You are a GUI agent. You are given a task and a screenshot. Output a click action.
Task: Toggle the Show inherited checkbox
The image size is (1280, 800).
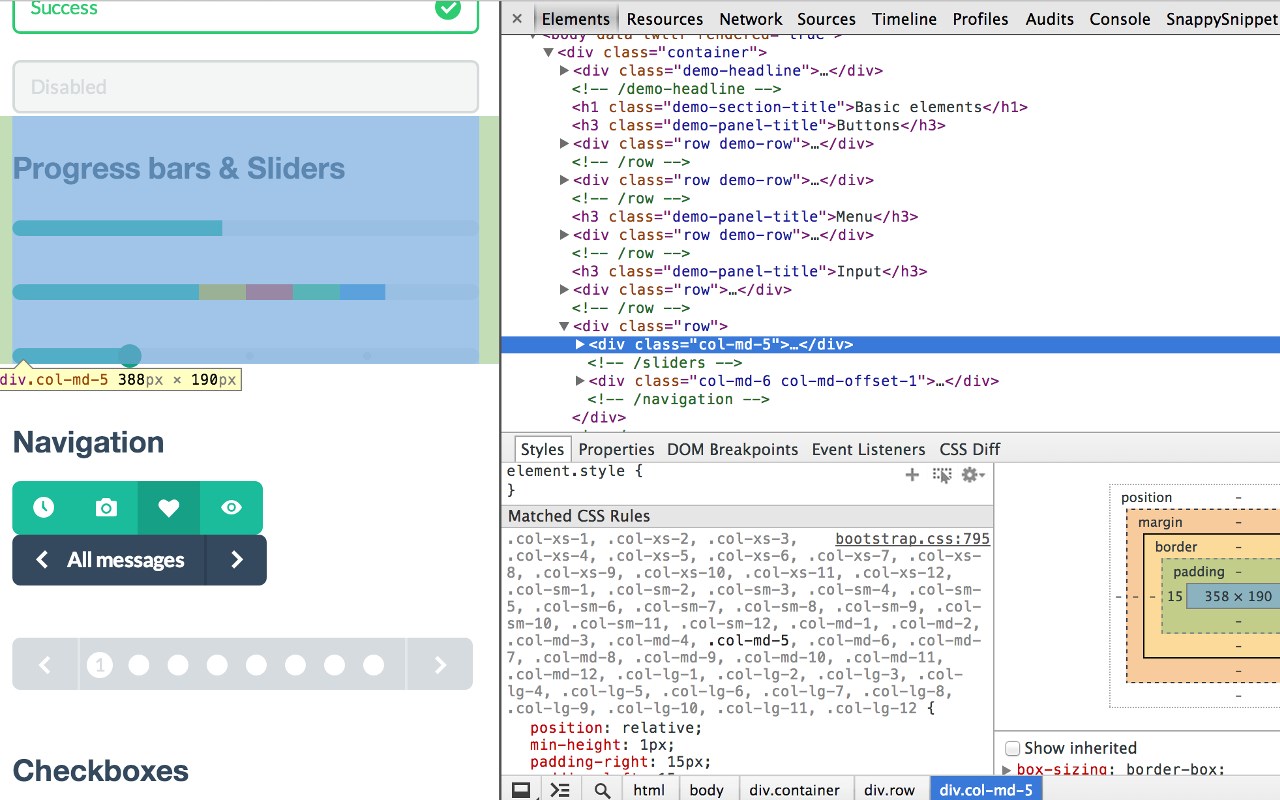pyautogui.click(x=1012, y=748)
